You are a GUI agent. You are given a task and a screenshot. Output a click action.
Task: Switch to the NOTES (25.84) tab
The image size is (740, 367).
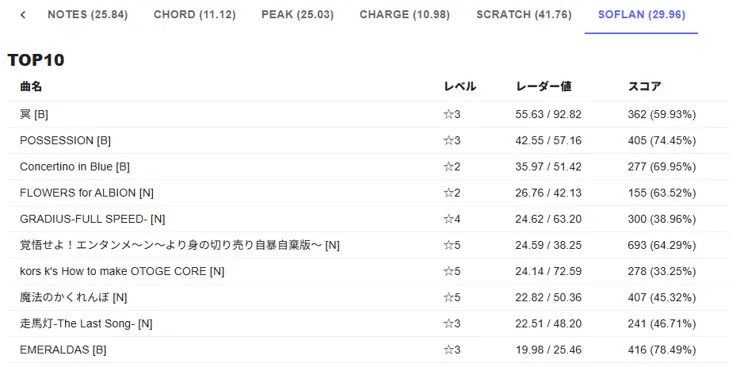88,15
